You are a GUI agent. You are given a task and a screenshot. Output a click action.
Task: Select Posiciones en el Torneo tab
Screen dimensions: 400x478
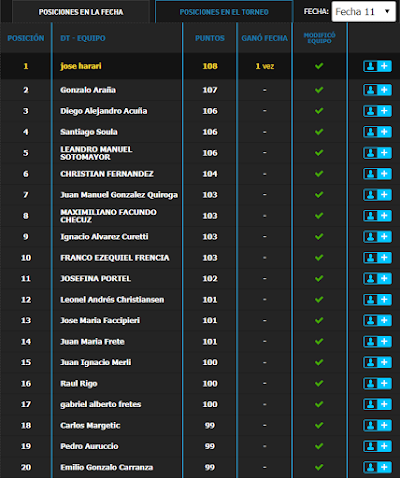(224, 12)
